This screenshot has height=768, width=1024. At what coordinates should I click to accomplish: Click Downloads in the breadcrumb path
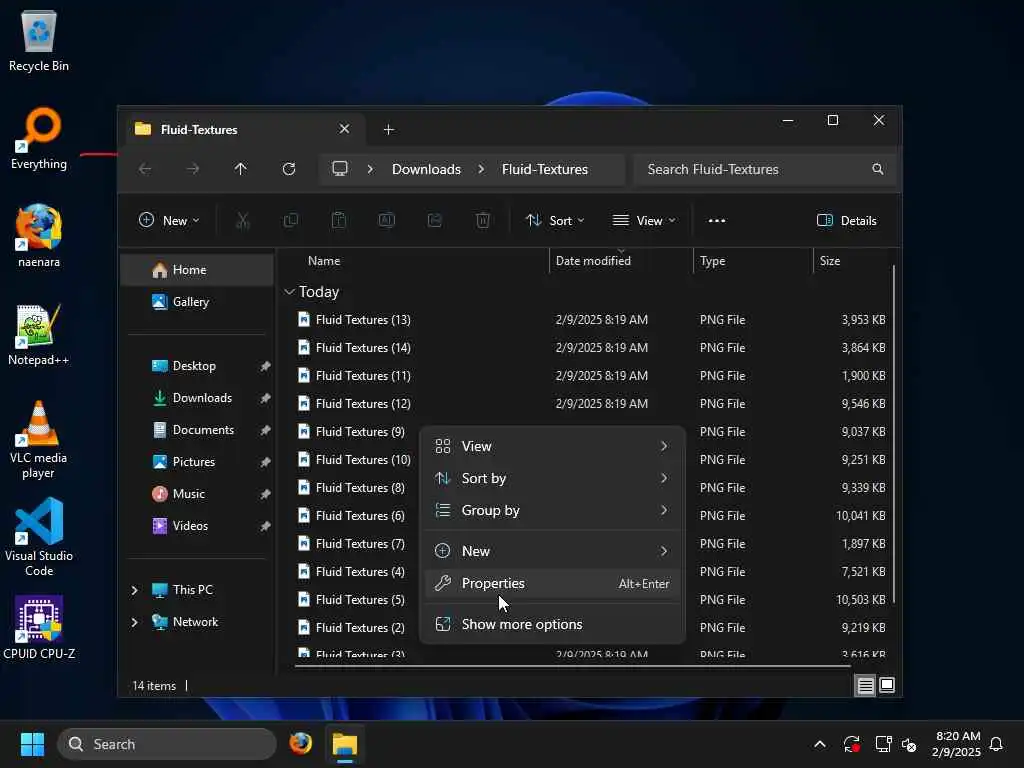point(426,169)
